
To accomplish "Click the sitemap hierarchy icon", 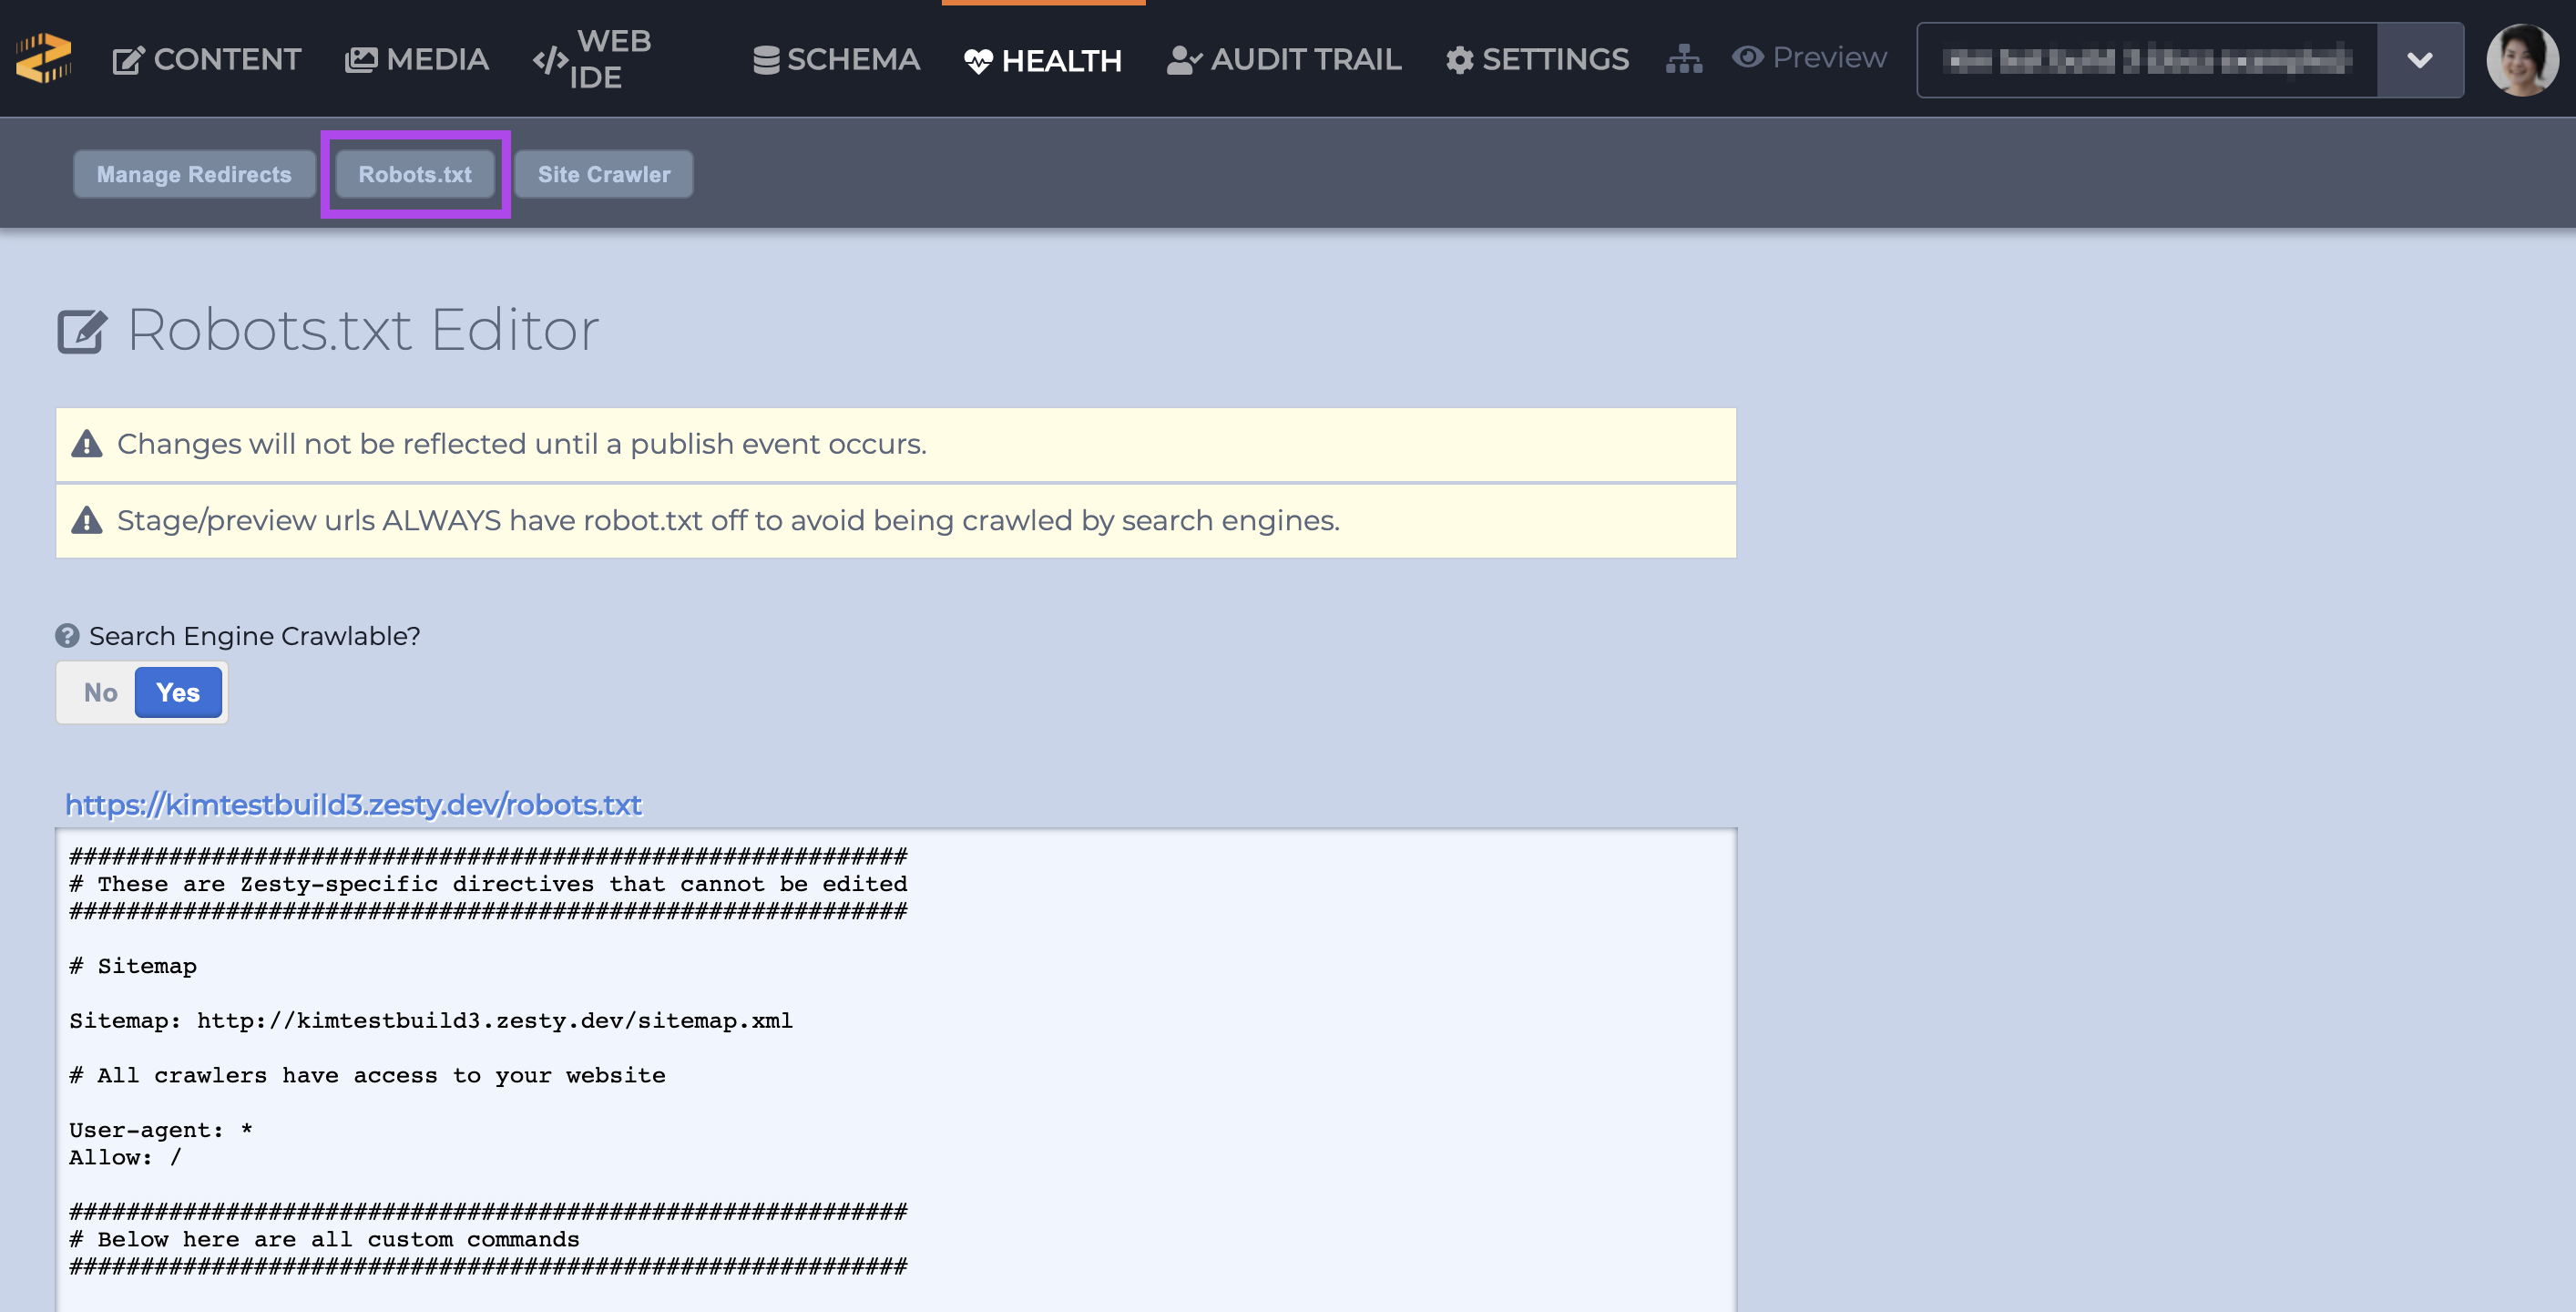I will click(x=1684, y=59).
